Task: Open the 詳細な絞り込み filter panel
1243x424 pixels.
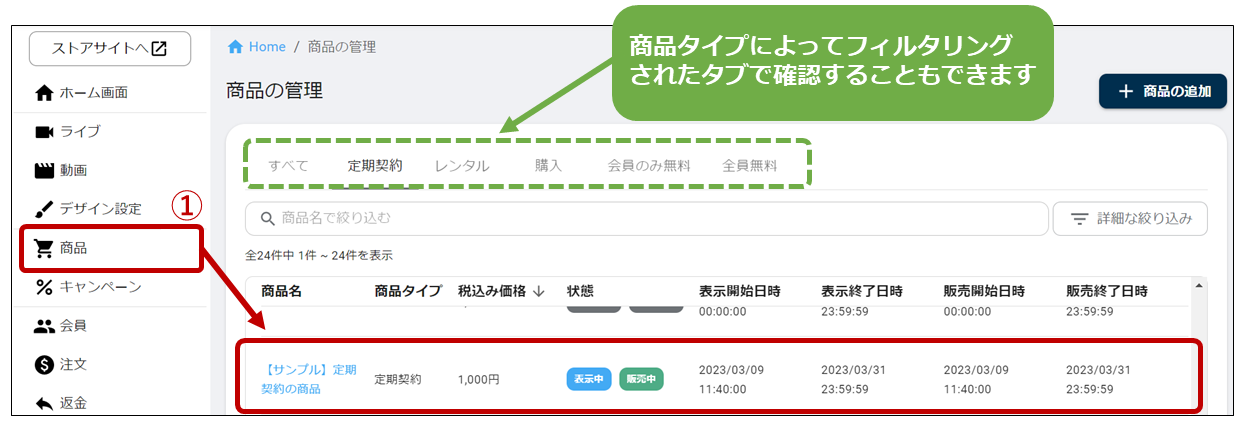Action: pyautogui.click(x=1130, y=218)
